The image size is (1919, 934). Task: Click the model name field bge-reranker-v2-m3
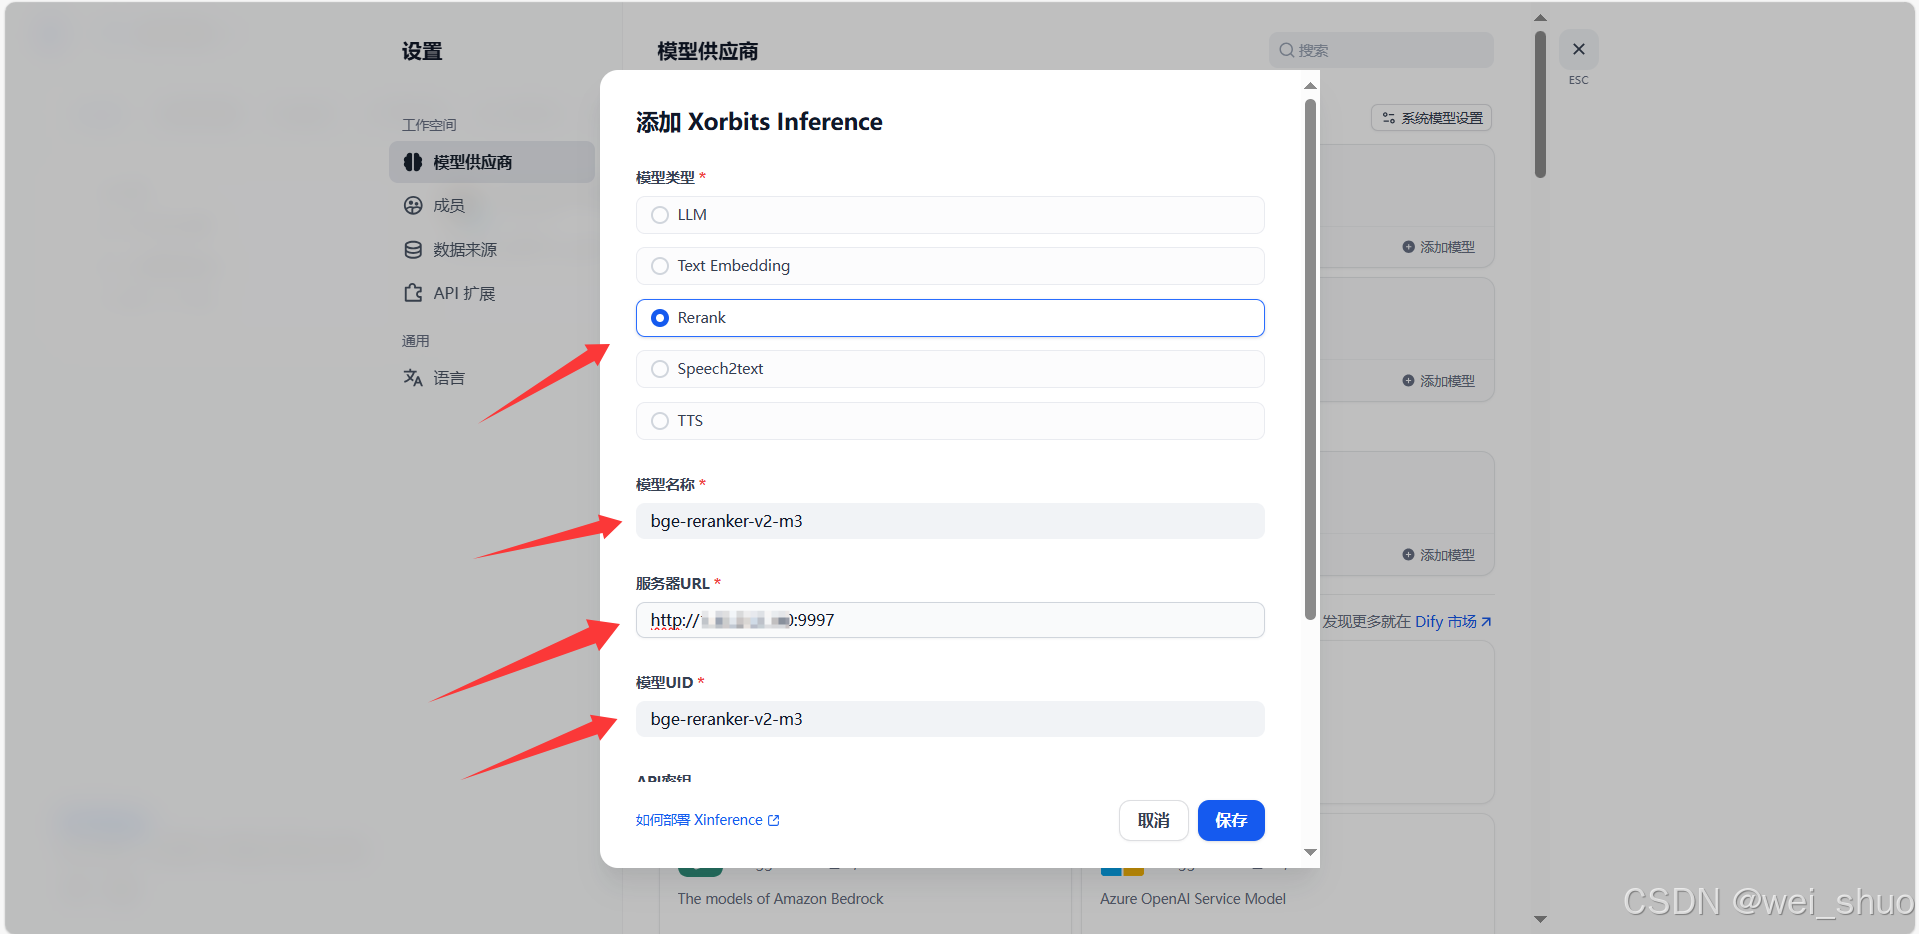950,521
